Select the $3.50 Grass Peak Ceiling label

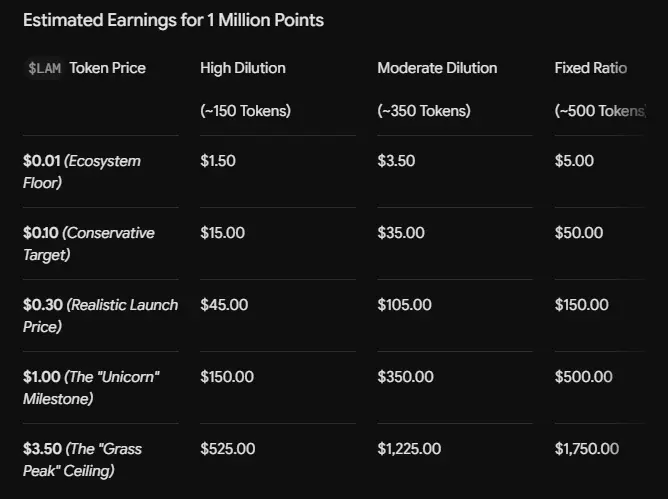82,460
